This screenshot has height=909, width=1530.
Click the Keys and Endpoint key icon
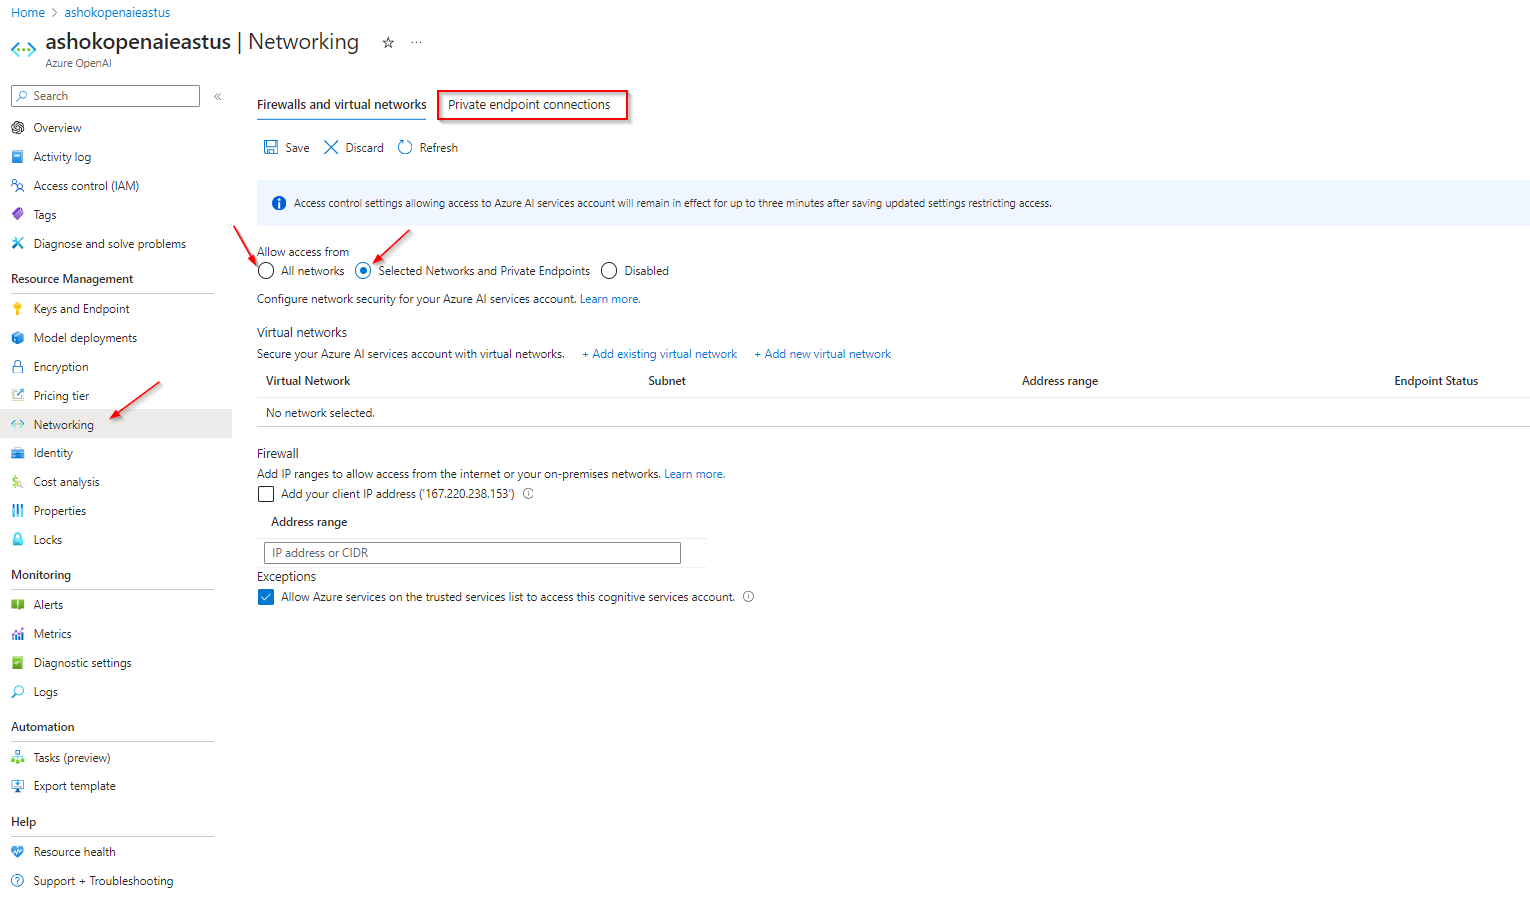[17, 309]
